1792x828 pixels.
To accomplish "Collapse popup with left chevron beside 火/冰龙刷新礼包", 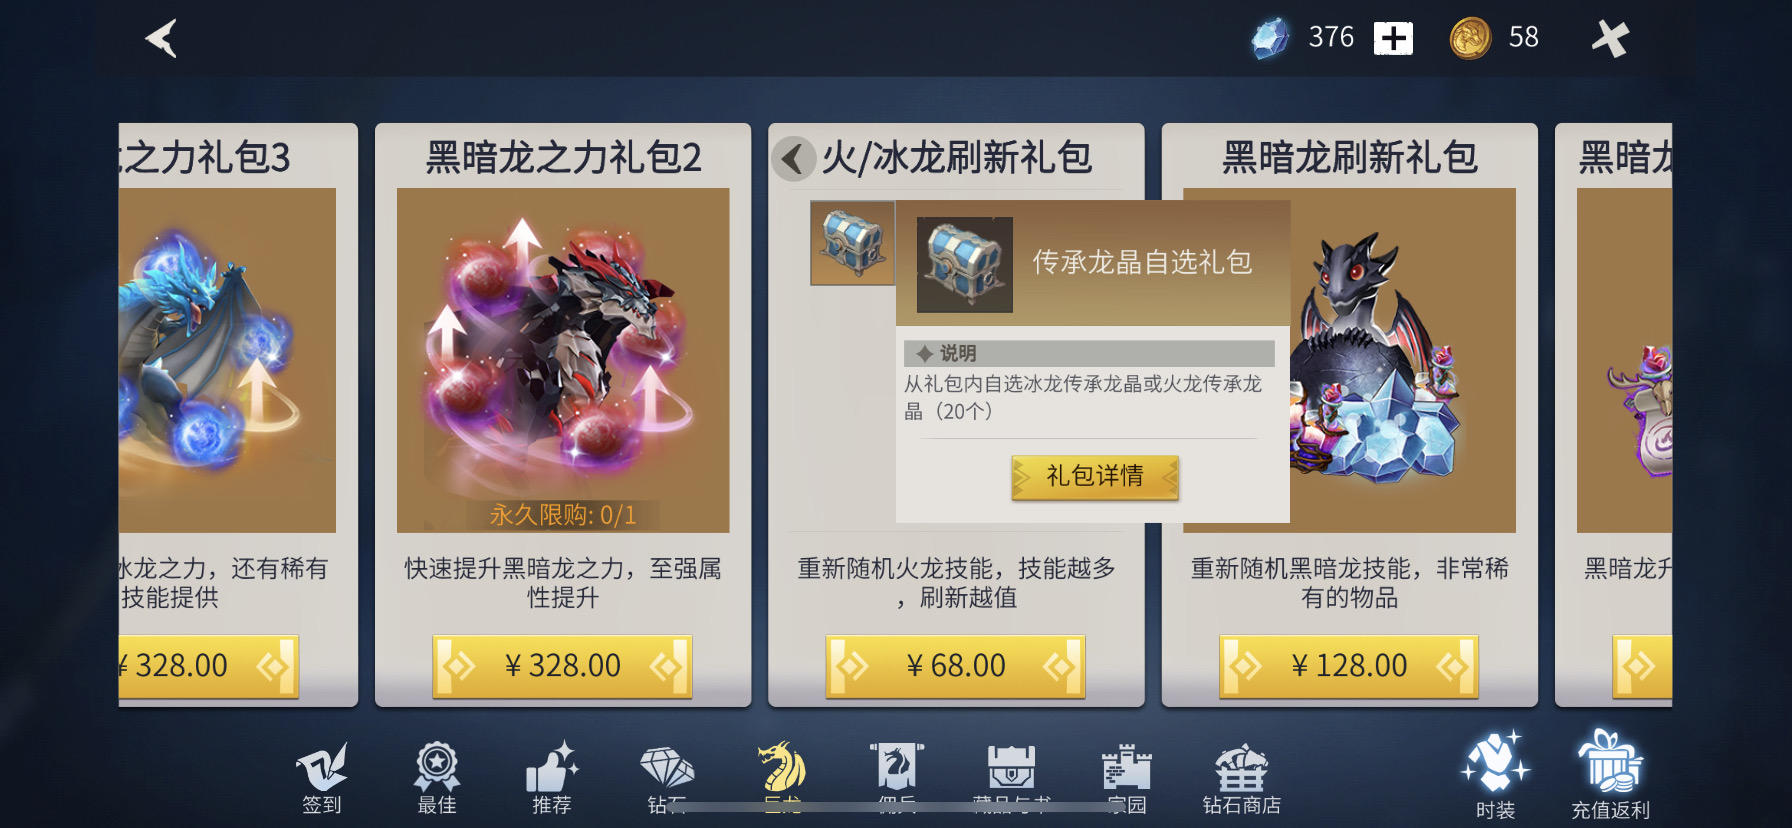I will 795,158.
